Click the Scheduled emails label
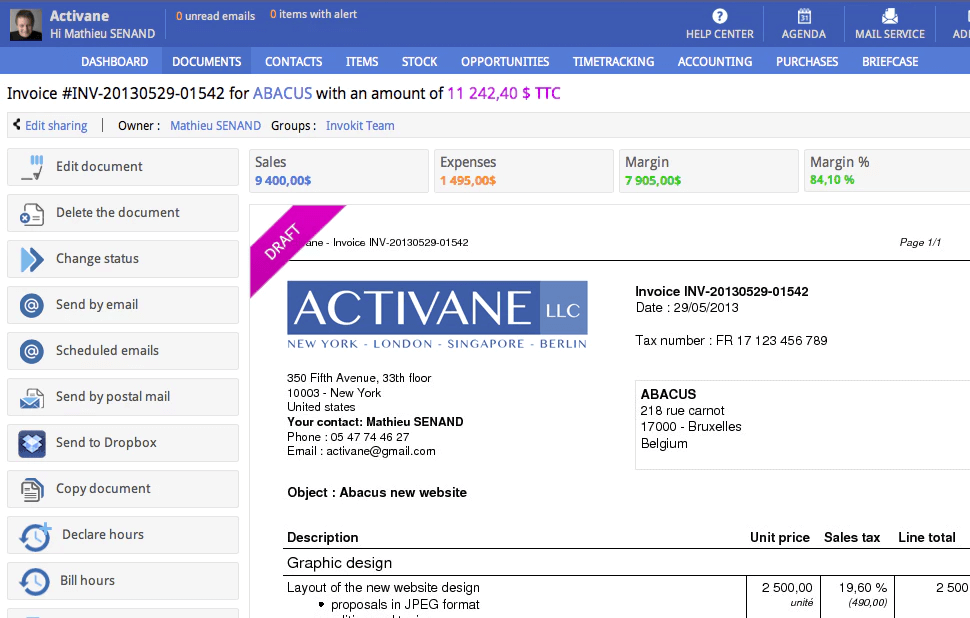The width and height of the screenshot is (970, 618). [107, 350]
